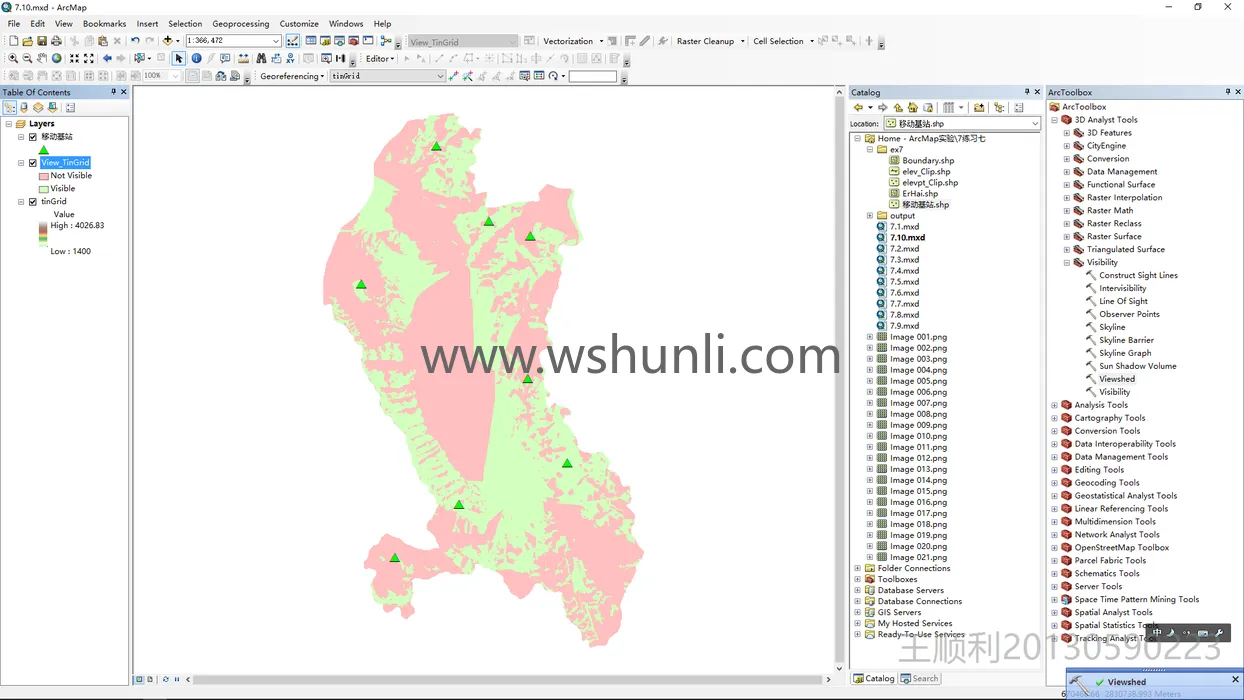Image resolution: width=1244 pixels, height=700 pixels.
Task: Select the Zoom In tool
Action: 13,58
